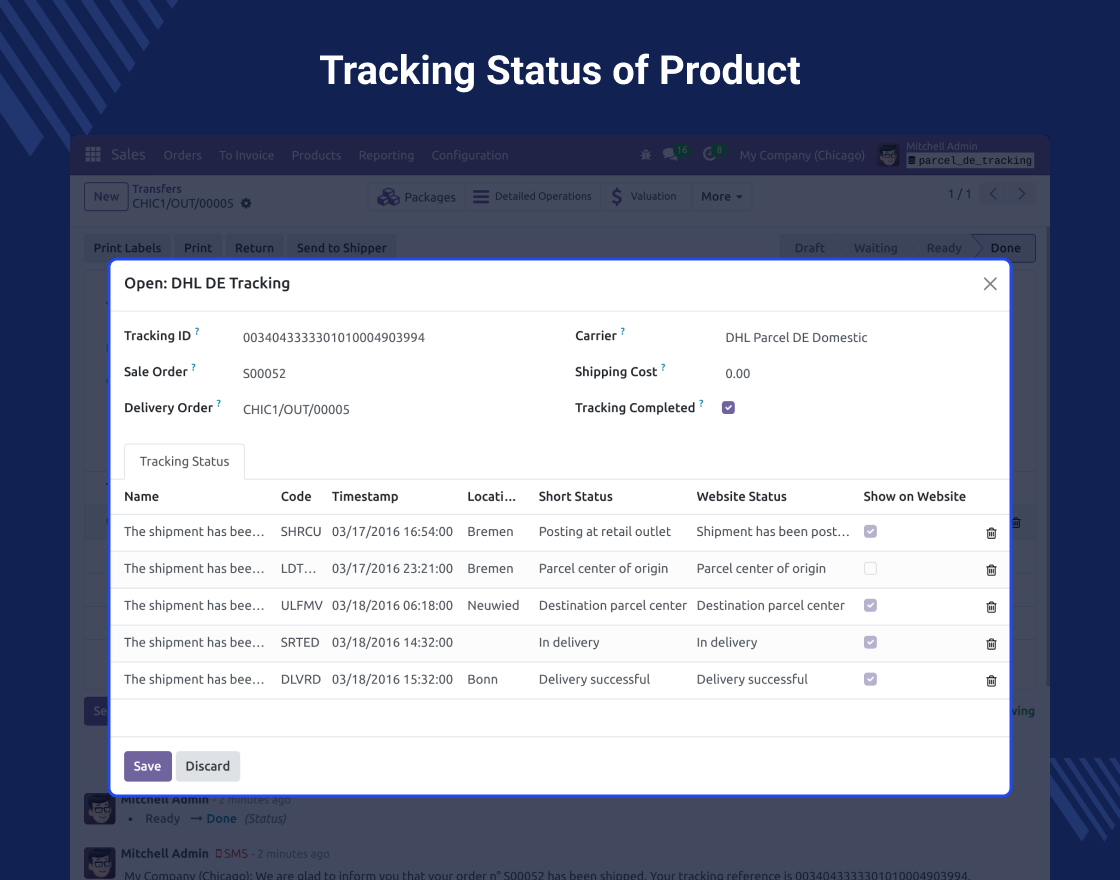The width and height of the screenshot is (1120, 880).
Task: Open the messages chat icon in navbar
Action: [x=672, y=154]
